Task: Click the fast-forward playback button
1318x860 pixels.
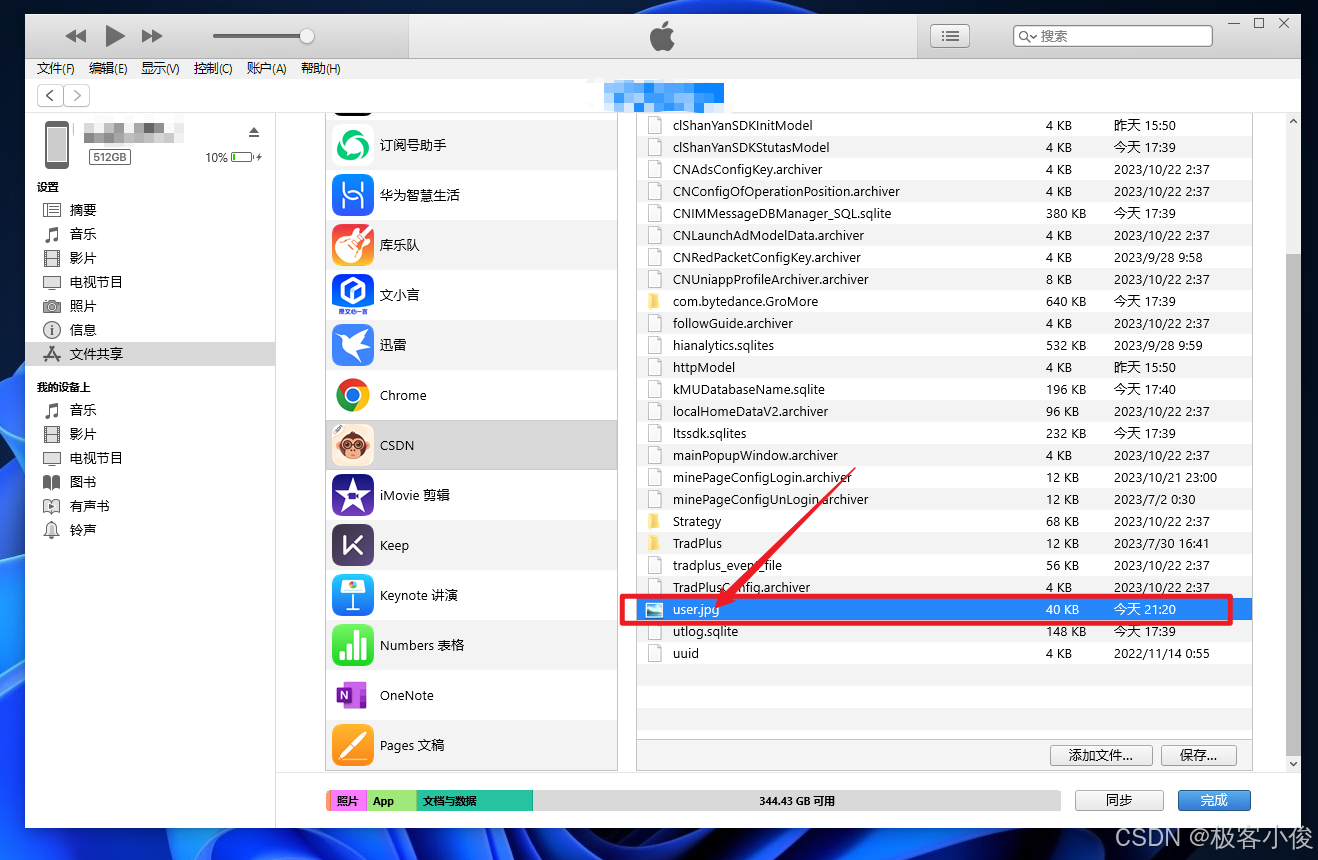Action: 152,36
